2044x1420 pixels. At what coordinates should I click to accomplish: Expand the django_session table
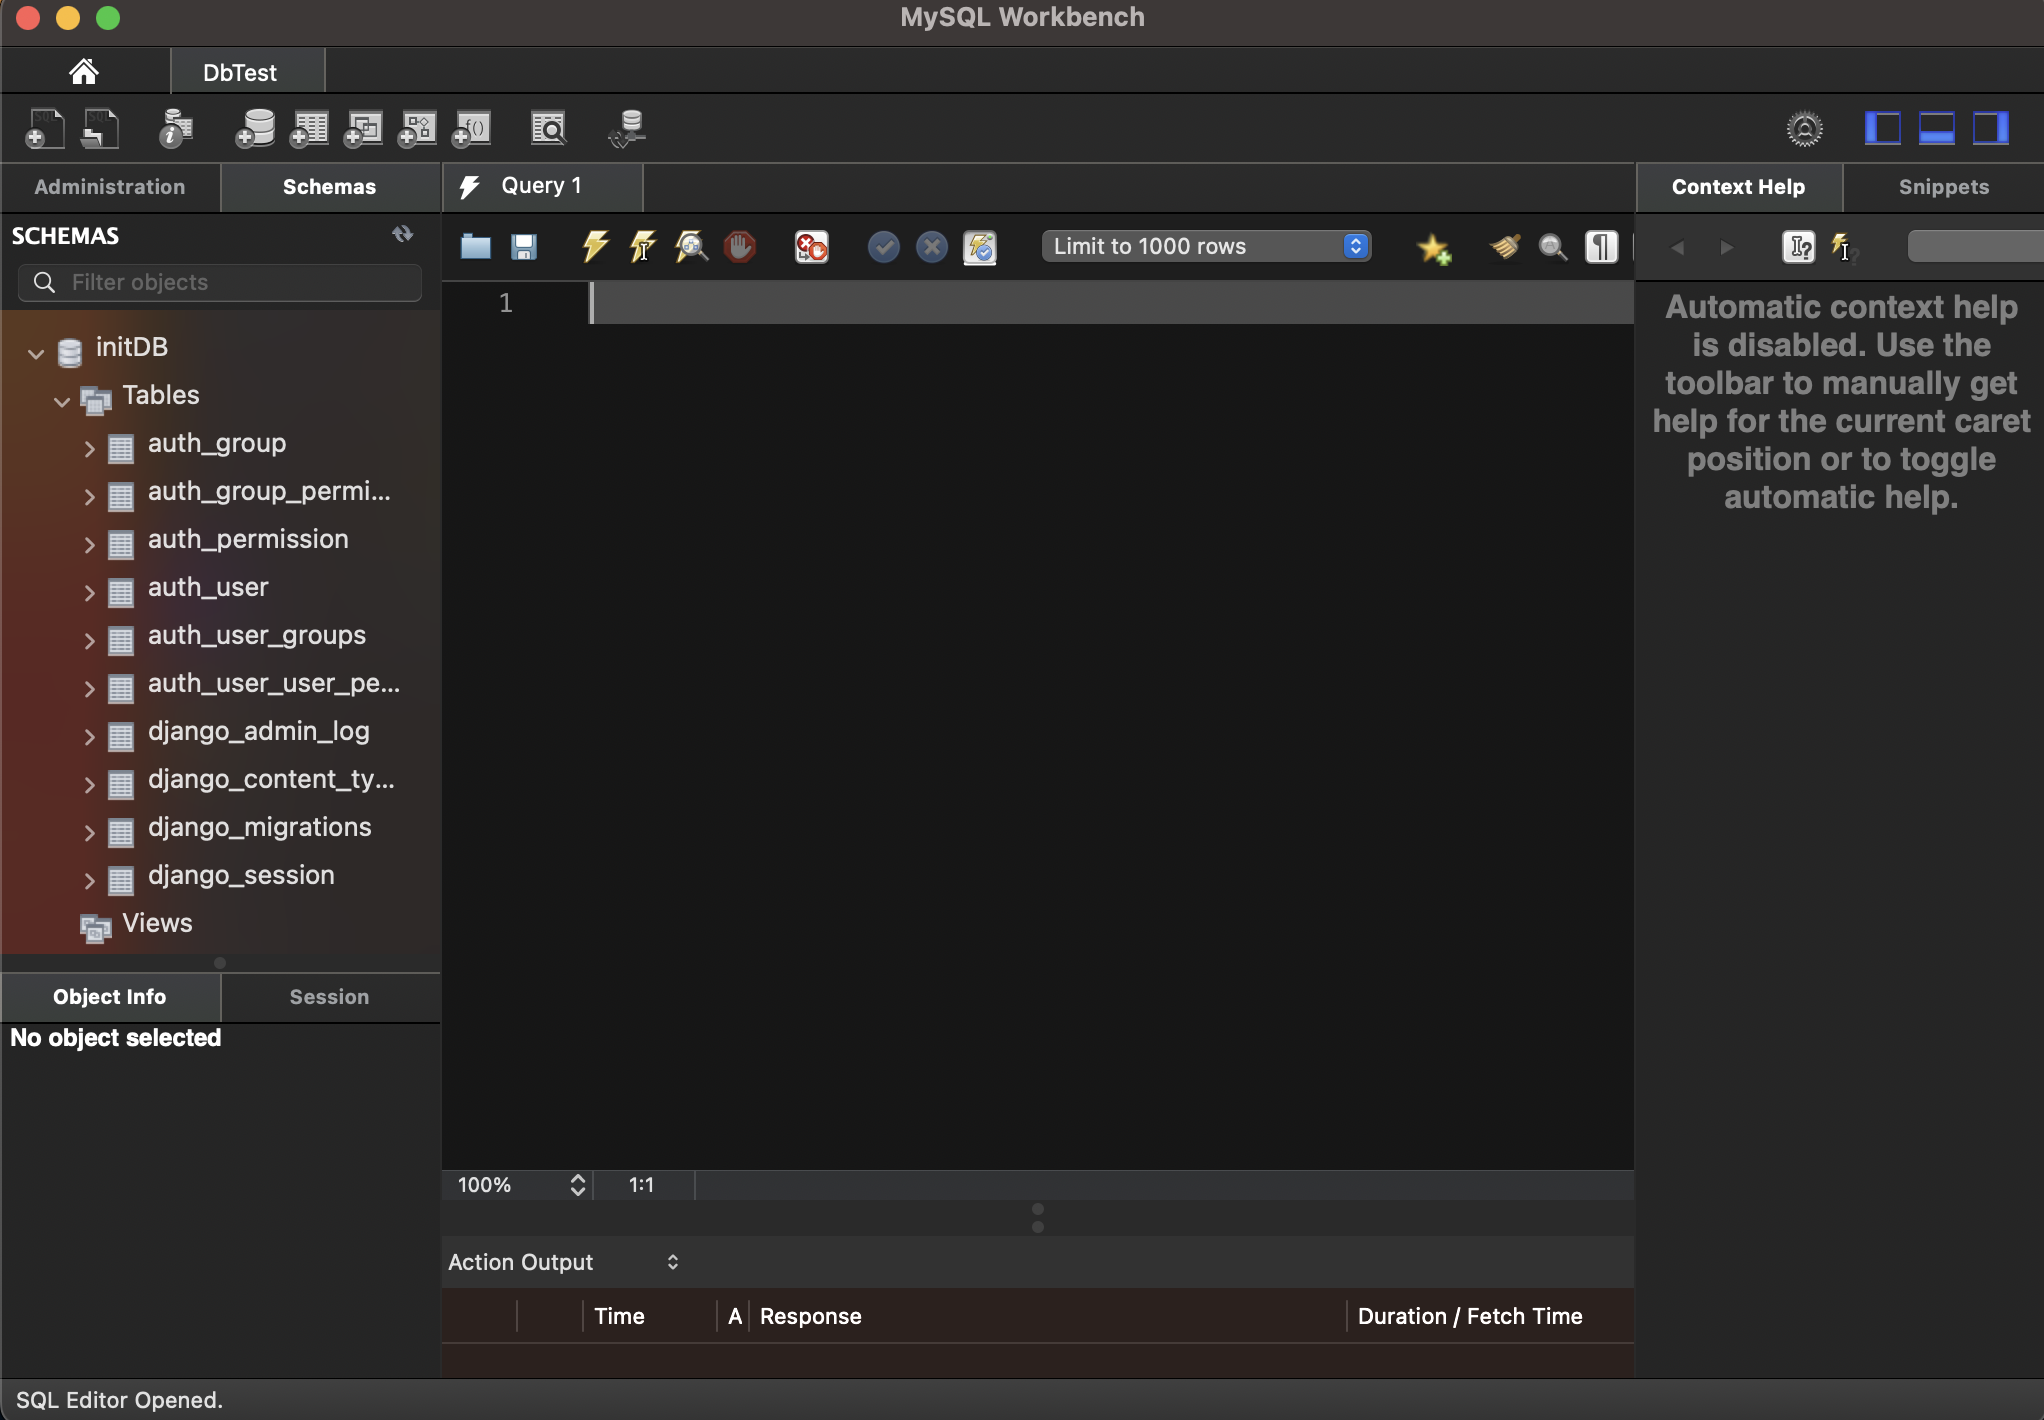coord(89,881)
